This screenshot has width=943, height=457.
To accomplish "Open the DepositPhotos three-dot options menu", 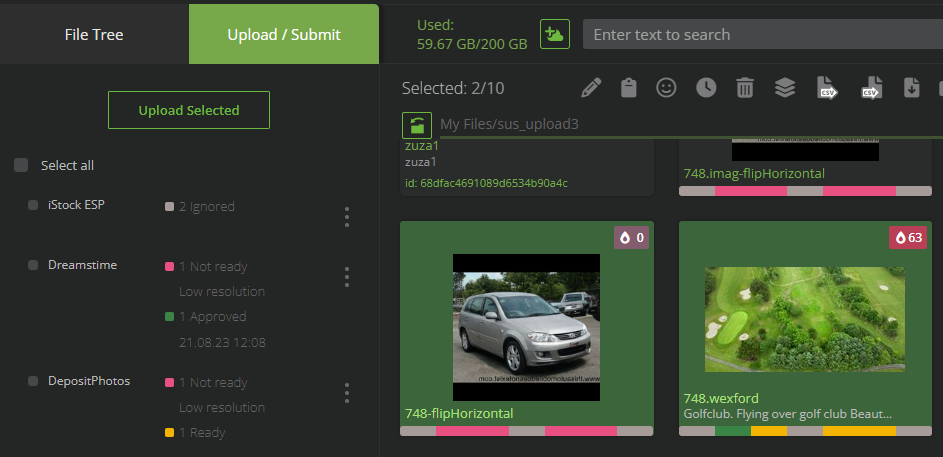I will [x=347, y=392].
